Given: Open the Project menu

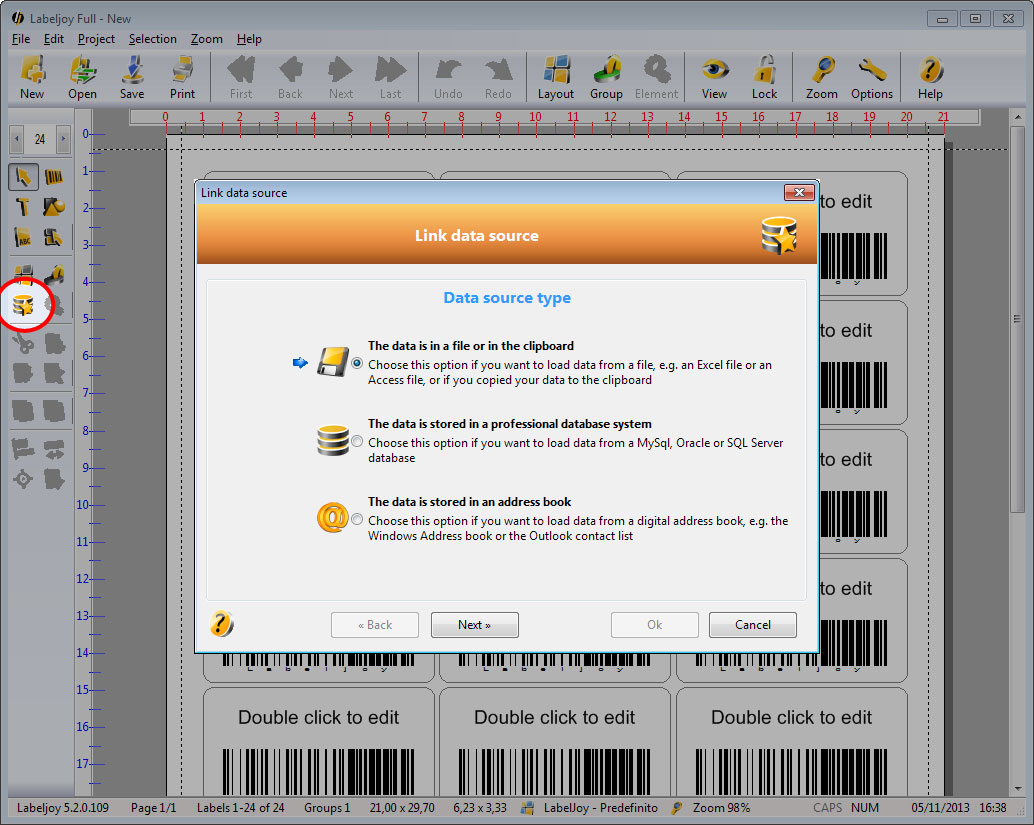Looking at the screenshot, I should pos(96,39).
